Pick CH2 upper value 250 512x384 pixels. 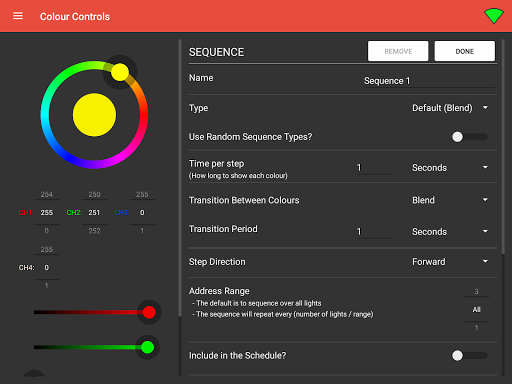[x=94, y=194]
